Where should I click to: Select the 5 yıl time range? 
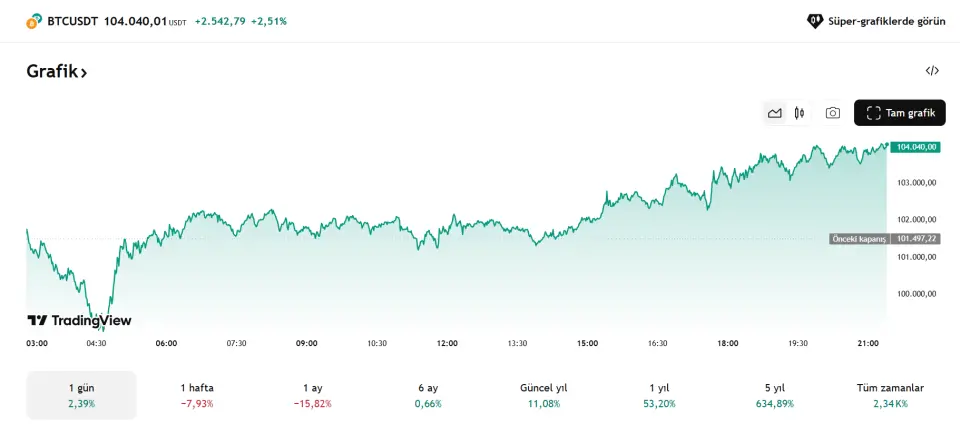(x=775, y=395)
